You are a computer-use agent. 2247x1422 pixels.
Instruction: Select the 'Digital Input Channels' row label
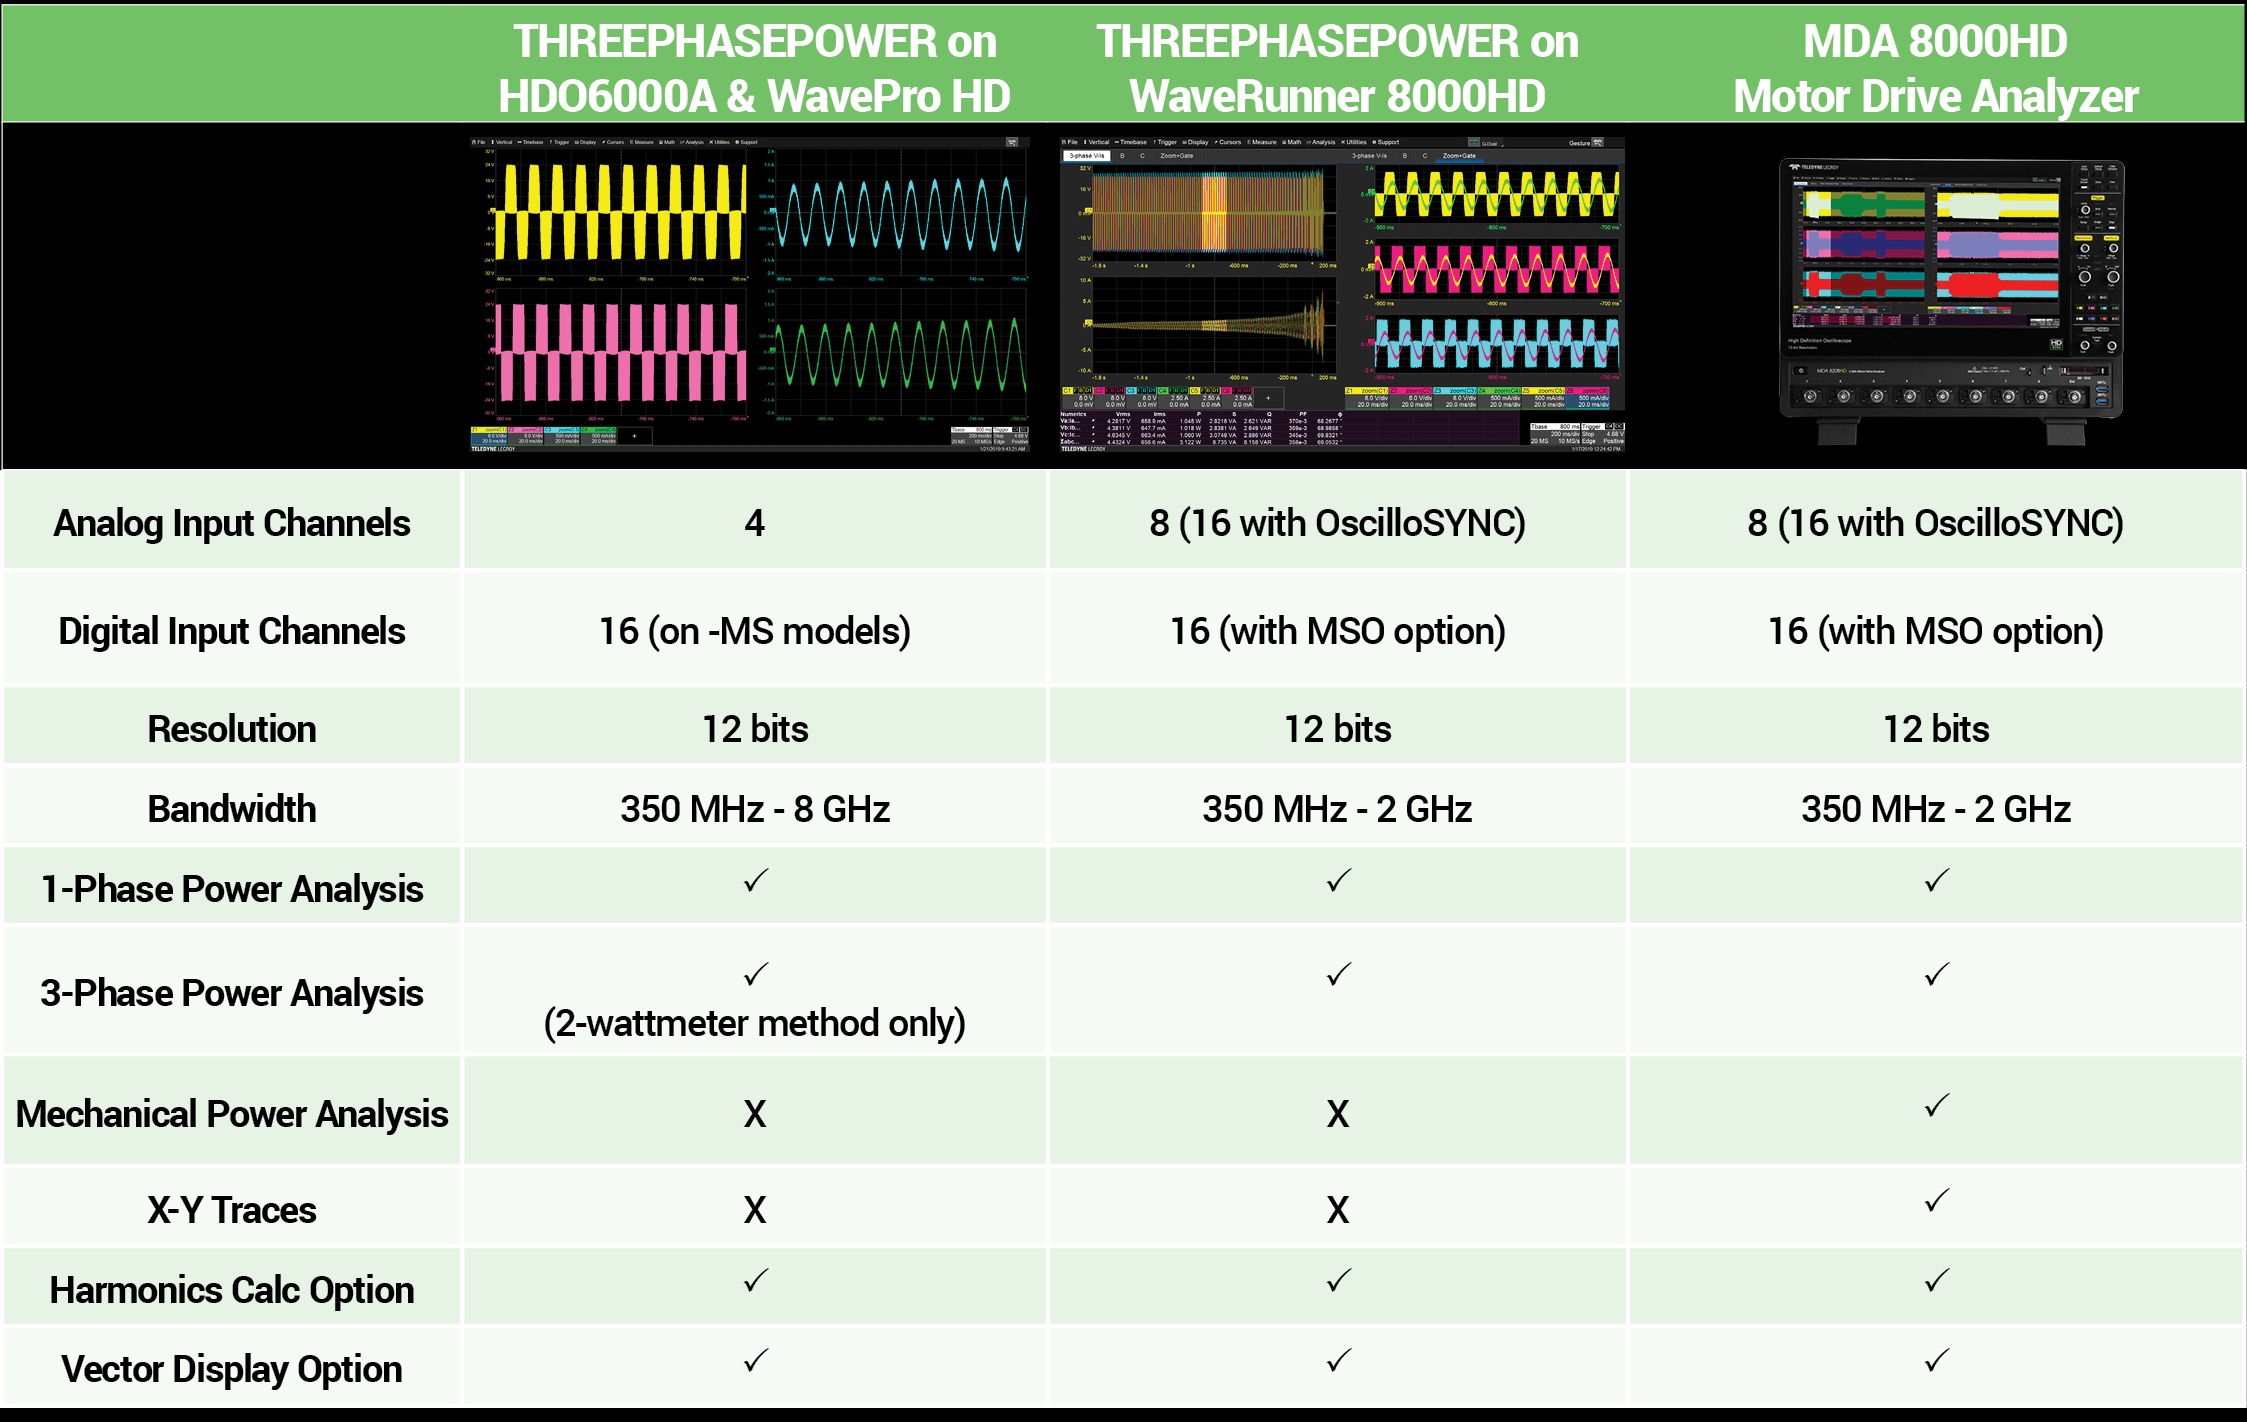[232, 631]
